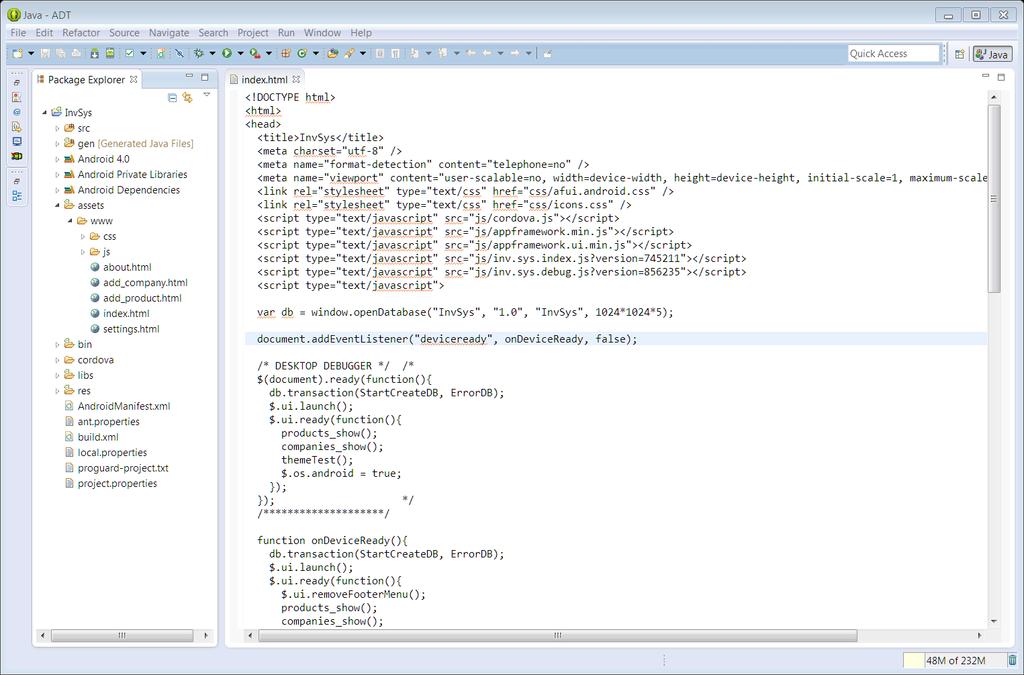The image size is (1024, 675).
Task: Click the New Java Package icon
Action: [x=285, y=54]
